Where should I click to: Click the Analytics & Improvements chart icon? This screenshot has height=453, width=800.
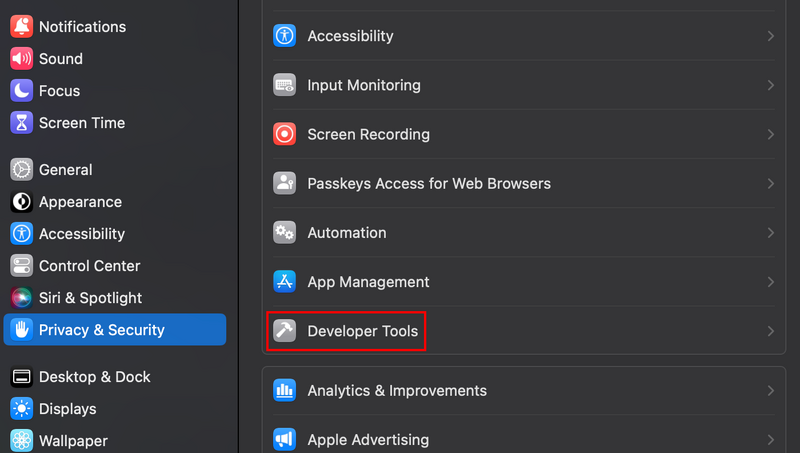click(x=284, y=390)
